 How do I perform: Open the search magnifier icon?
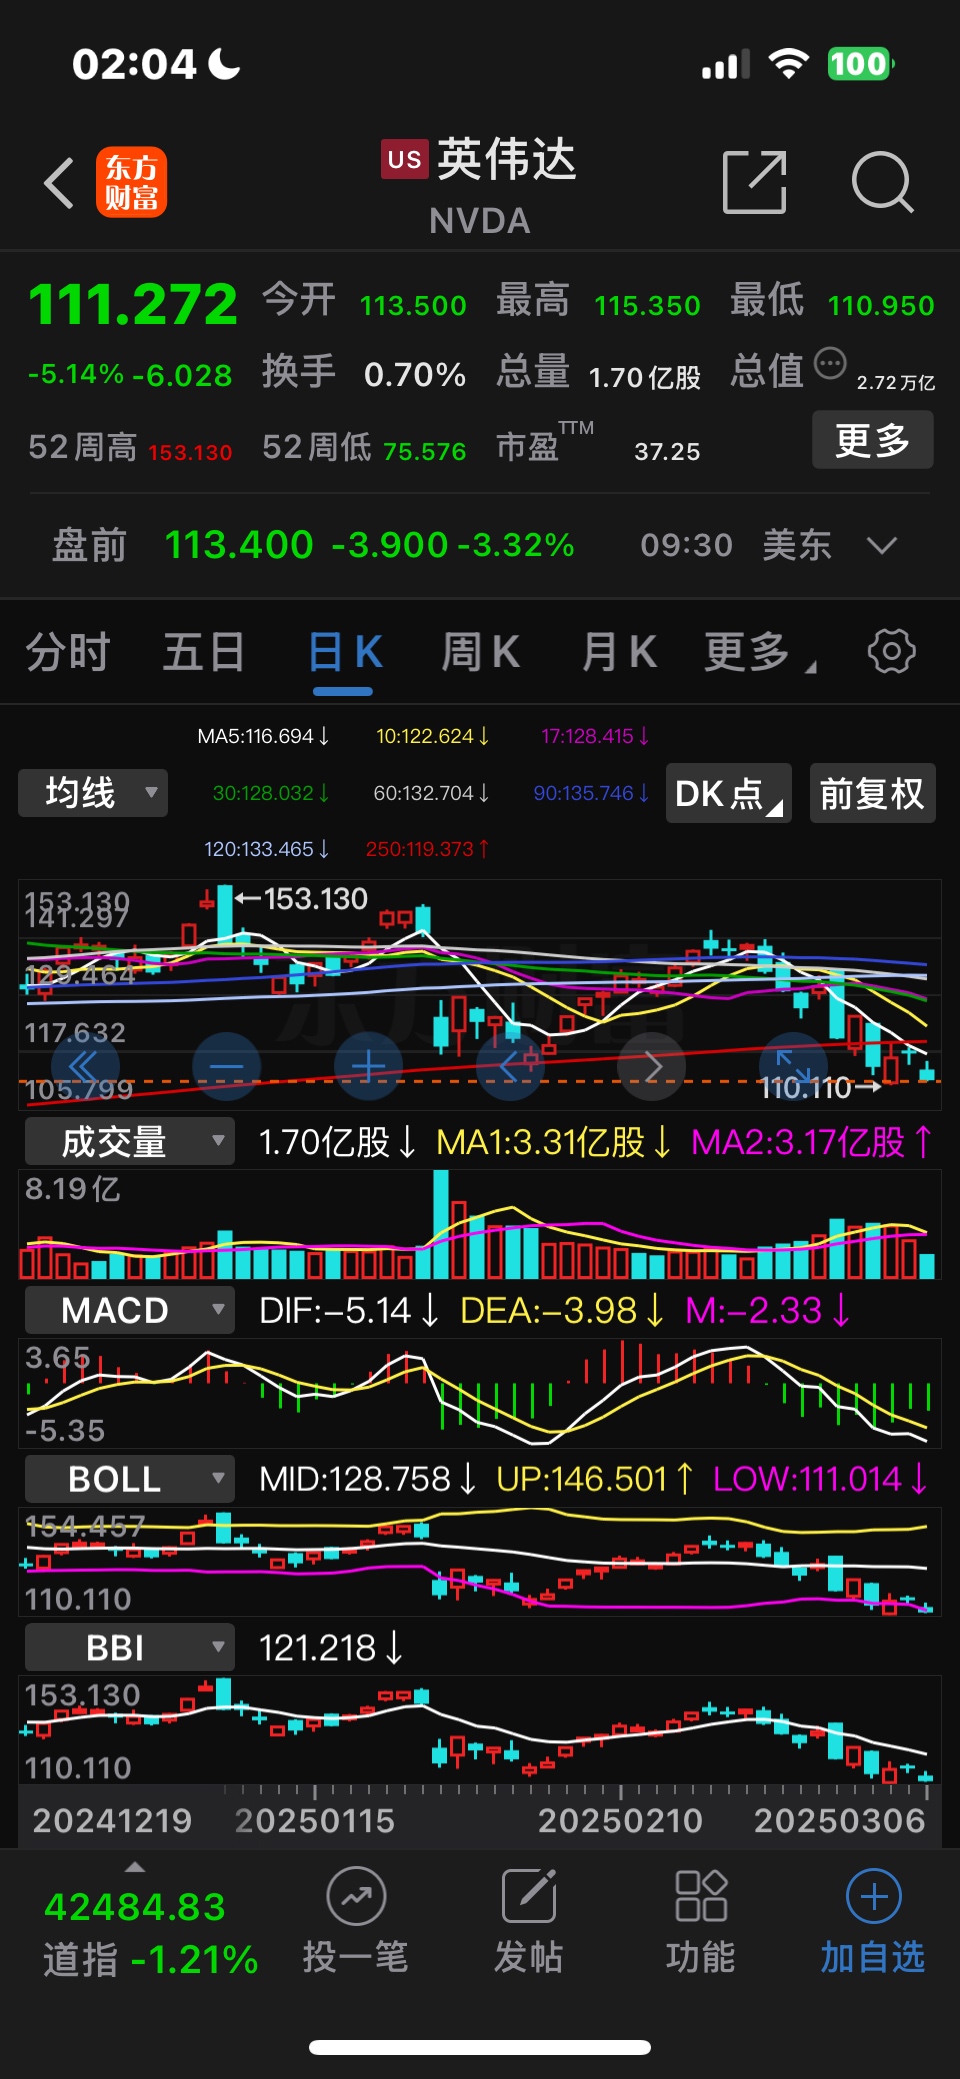[882, 182]
